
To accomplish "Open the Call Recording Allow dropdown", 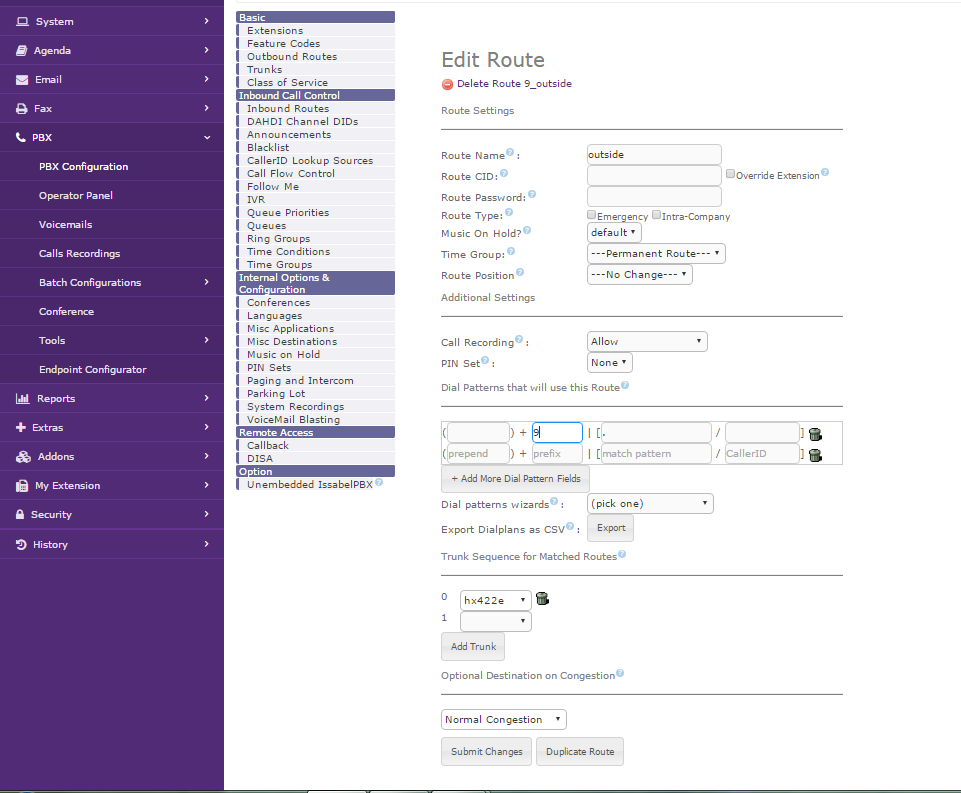I will pos(646,342).
